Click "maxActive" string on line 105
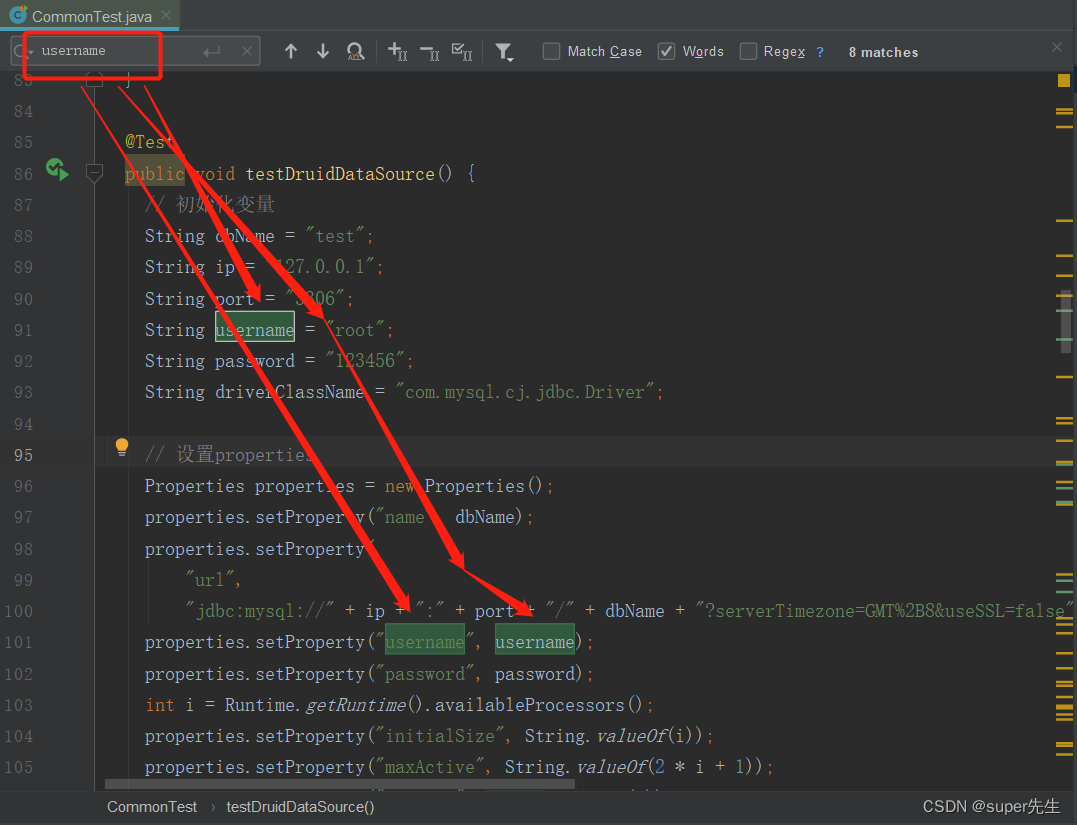This screenshot has height=825, width=1077. pos(430,767)
